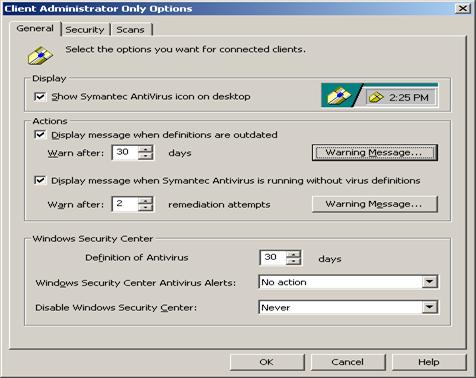Click the large shield icon in desktop preview
The height and width of the screenshot is (378, 476).
click(x=339, y=96)
